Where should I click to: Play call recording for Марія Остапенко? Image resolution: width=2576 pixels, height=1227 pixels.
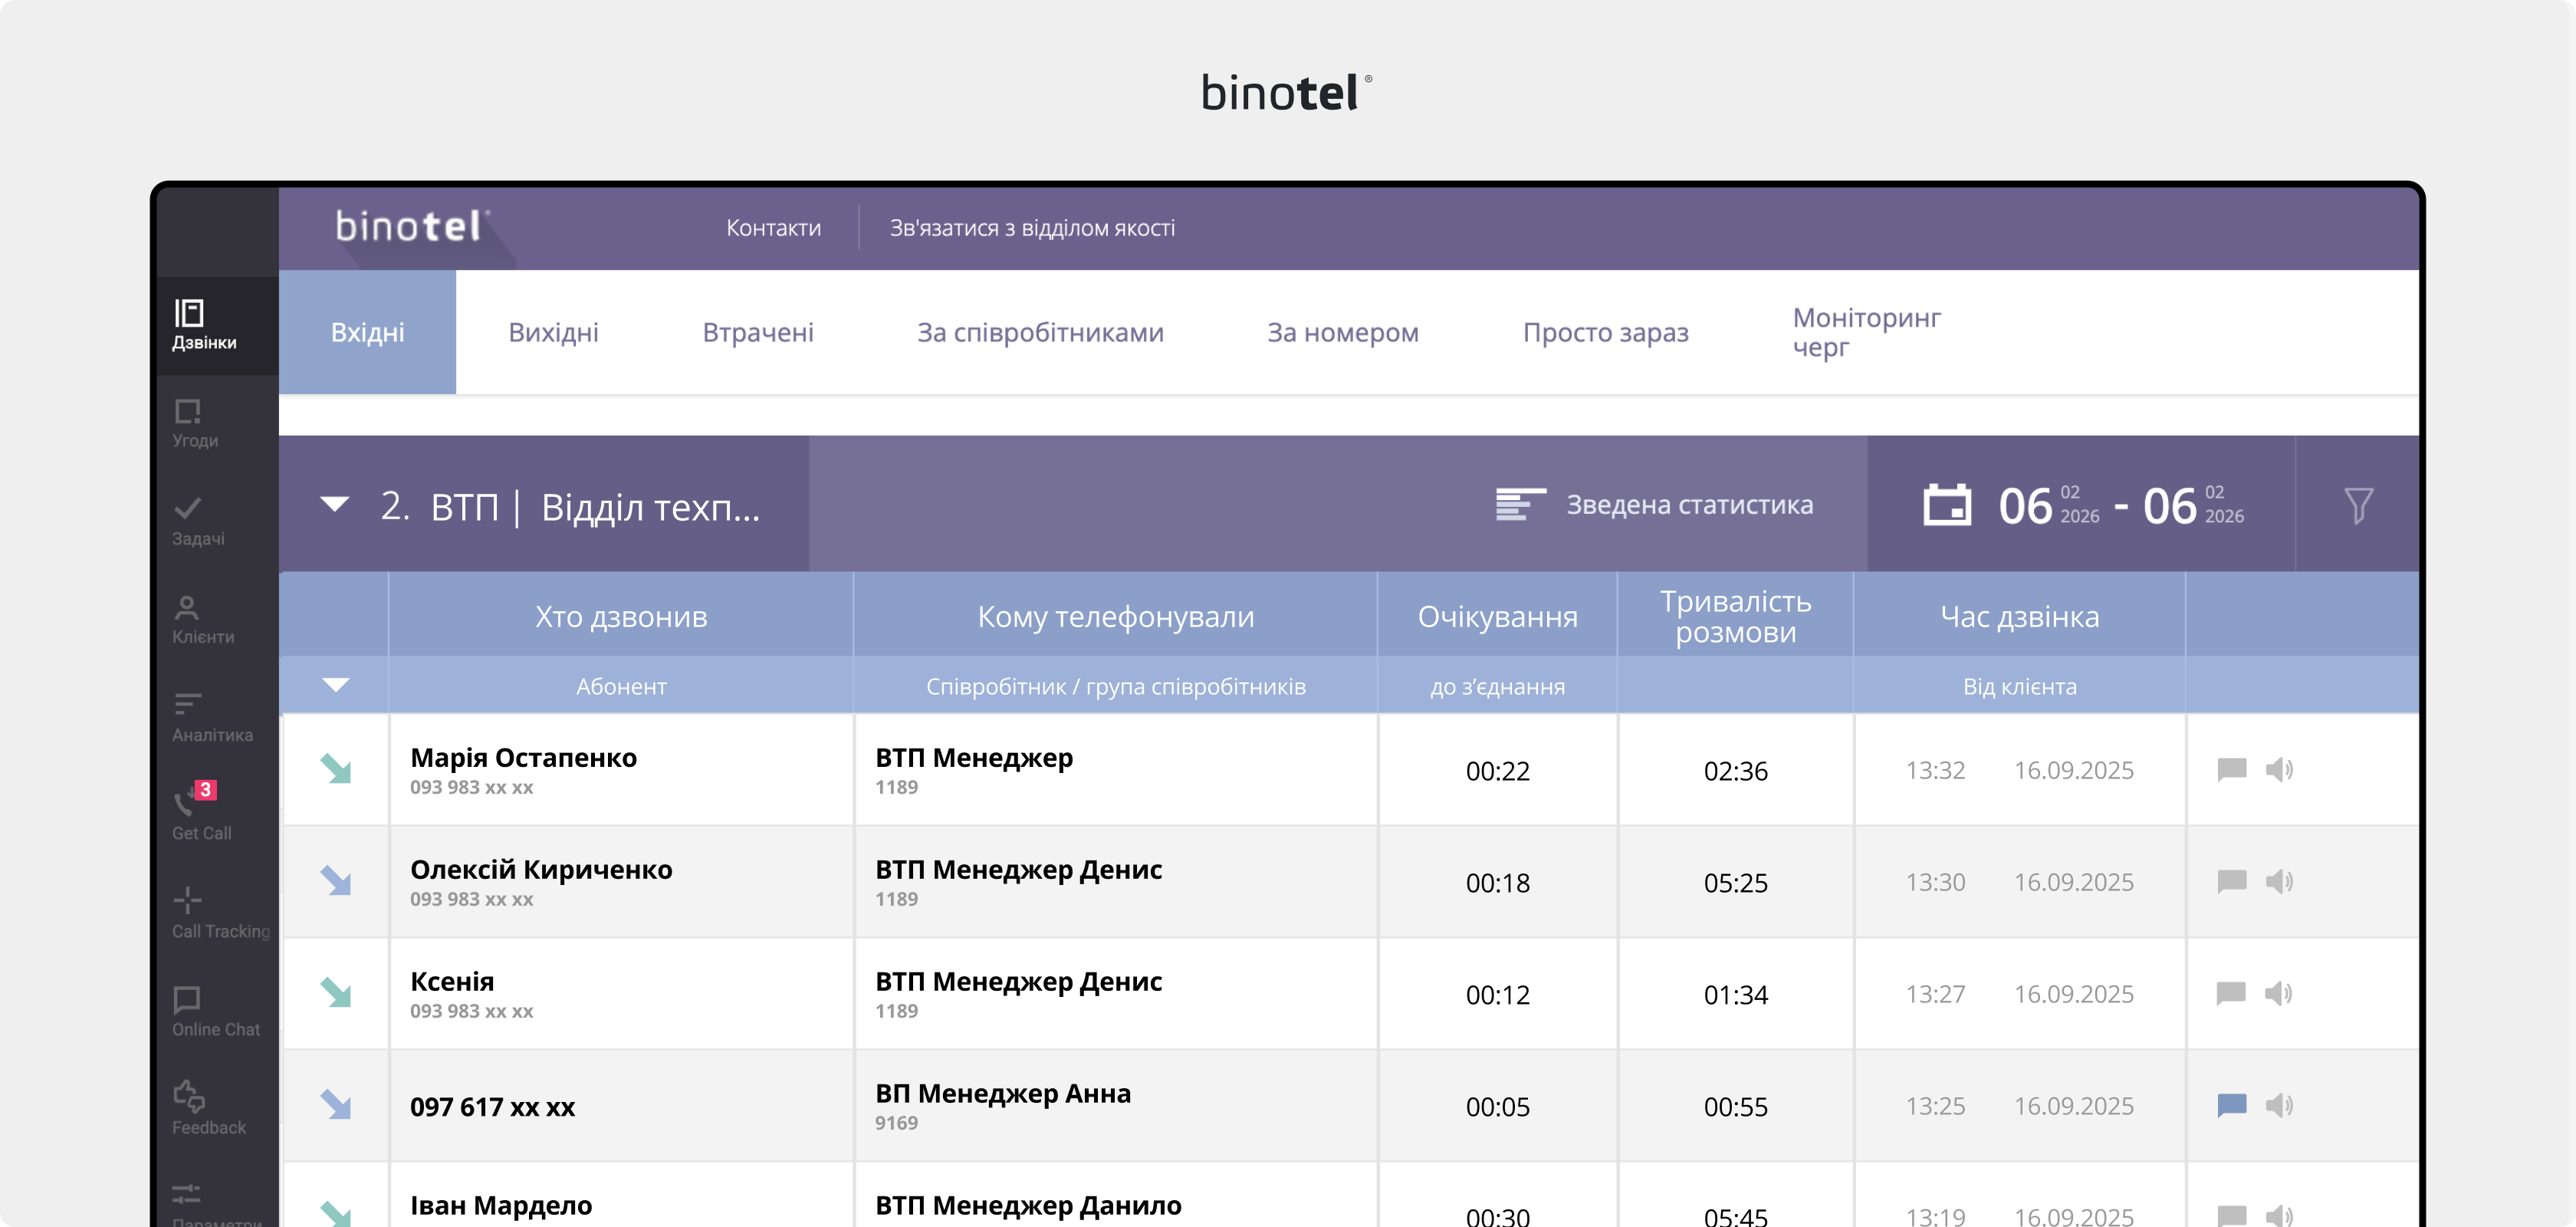pyautogui.click(x=2281, y=770)
